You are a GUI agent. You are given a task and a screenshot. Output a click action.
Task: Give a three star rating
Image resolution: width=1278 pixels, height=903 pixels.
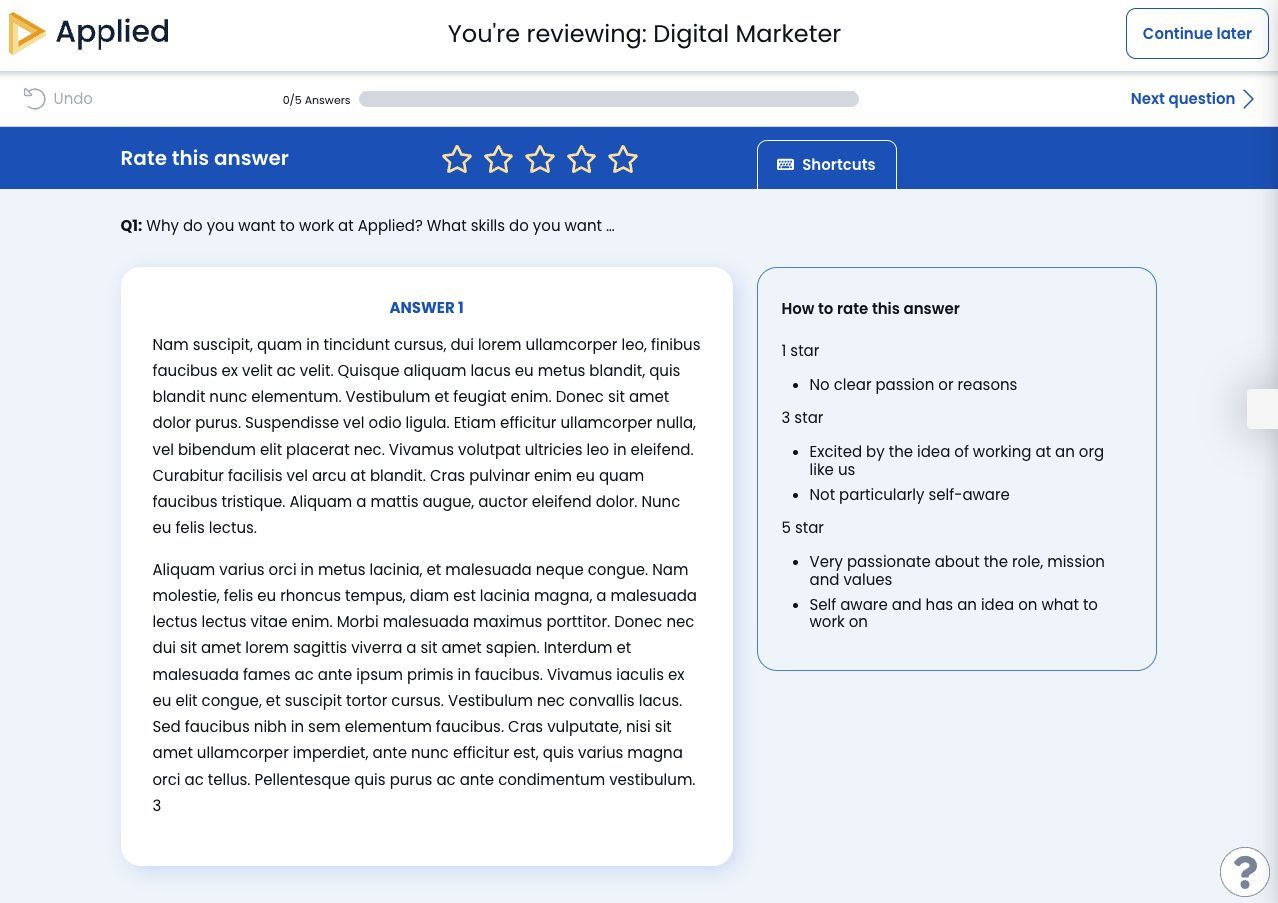(x=540, y=159)
